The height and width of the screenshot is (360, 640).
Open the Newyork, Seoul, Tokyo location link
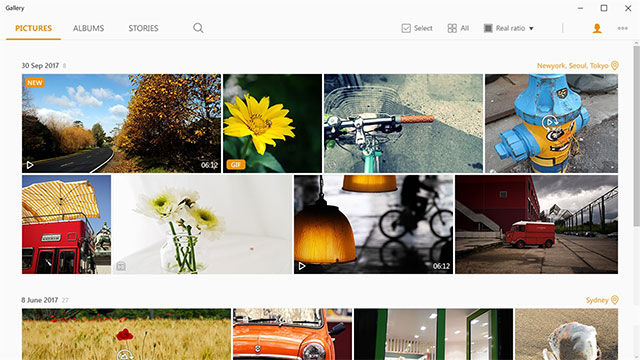(x=572, y=65)
